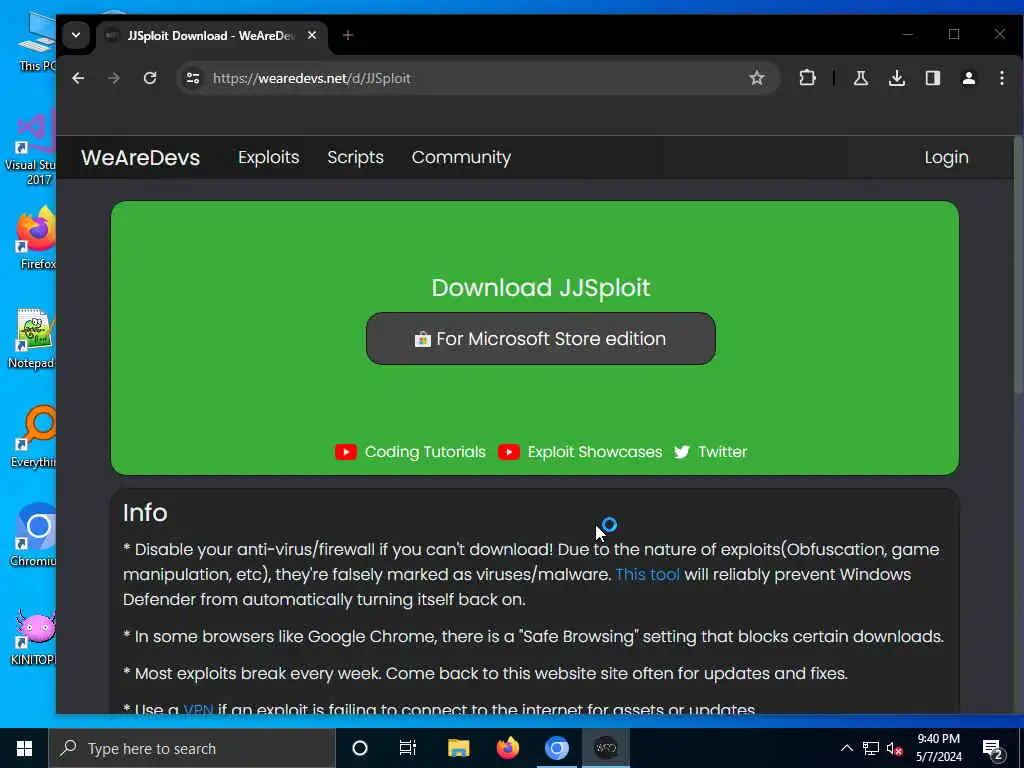Open the Chrome Labs flask icon
Screen dimensions: 1024x768
[x=861, y=78]
